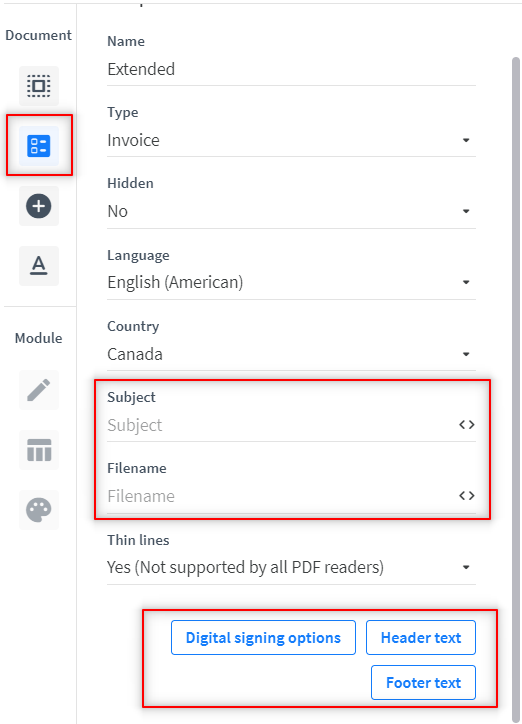Open the Country dropdown showing Canada
522x724 pixels.
[x=291, y=354]
